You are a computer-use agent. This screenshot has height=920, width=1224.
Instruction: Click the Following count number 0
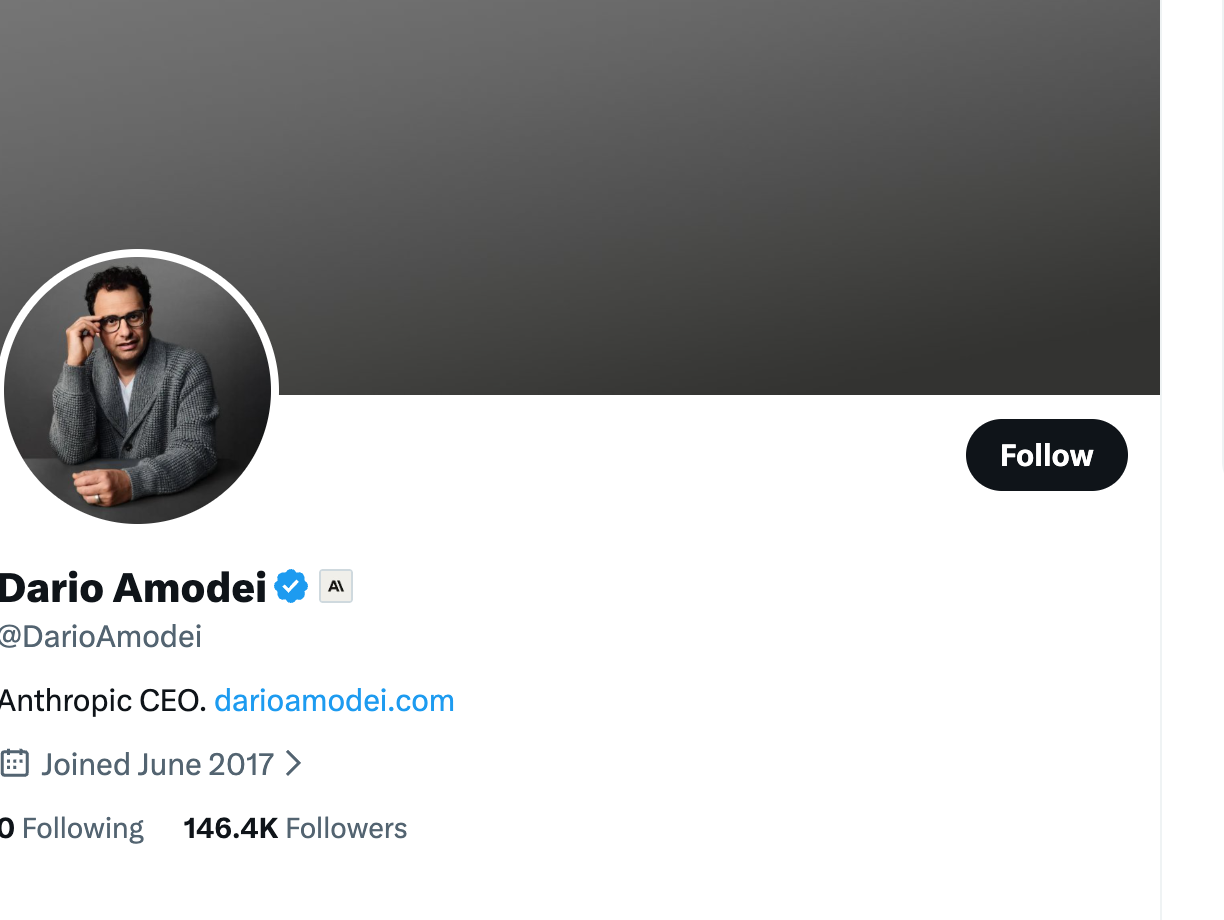[7, 828]
